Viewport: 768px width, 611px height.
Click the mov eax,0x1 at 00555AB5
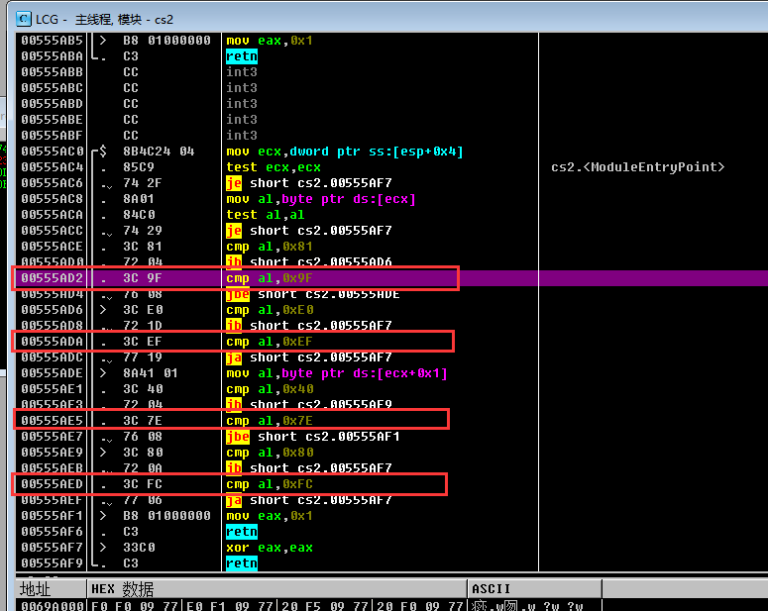coord(256,41)
